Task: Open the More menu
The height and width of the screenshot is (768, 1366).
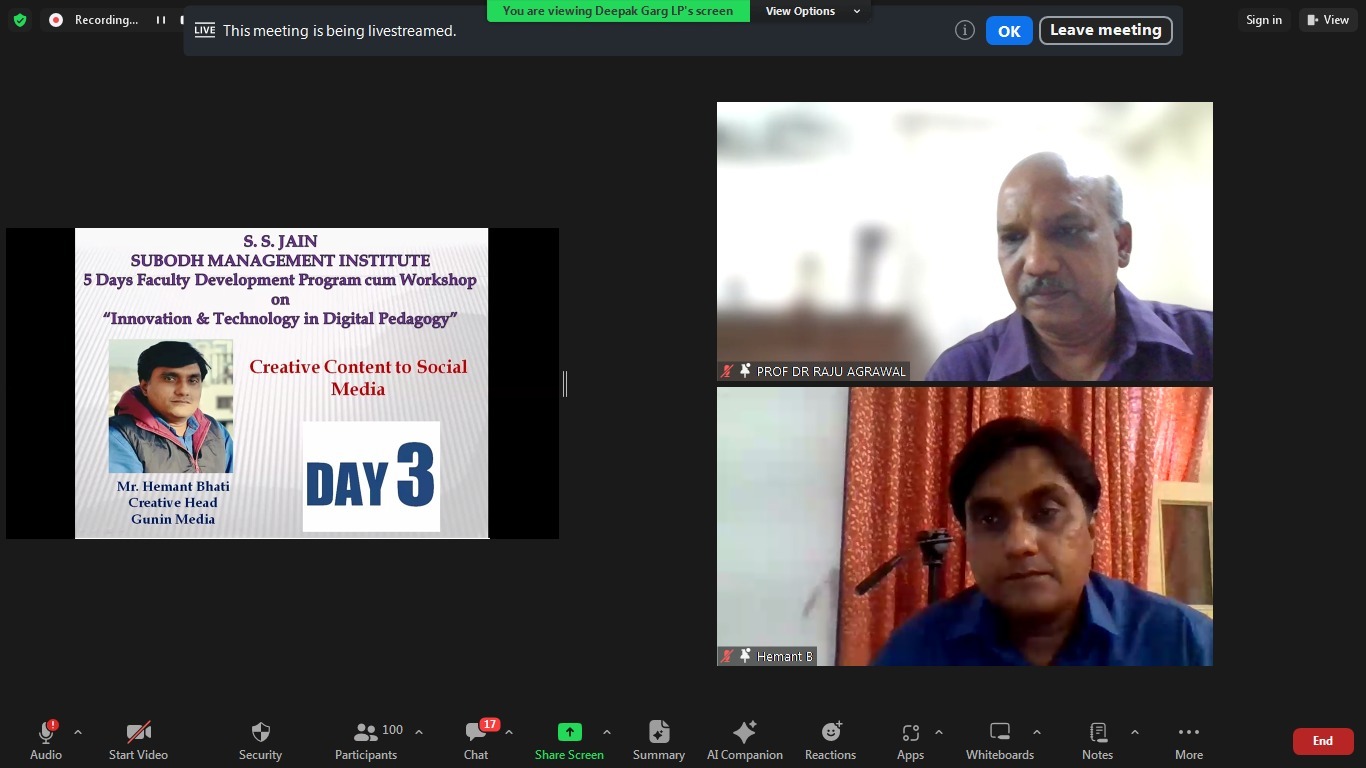Action: [x=1188, y=740]
